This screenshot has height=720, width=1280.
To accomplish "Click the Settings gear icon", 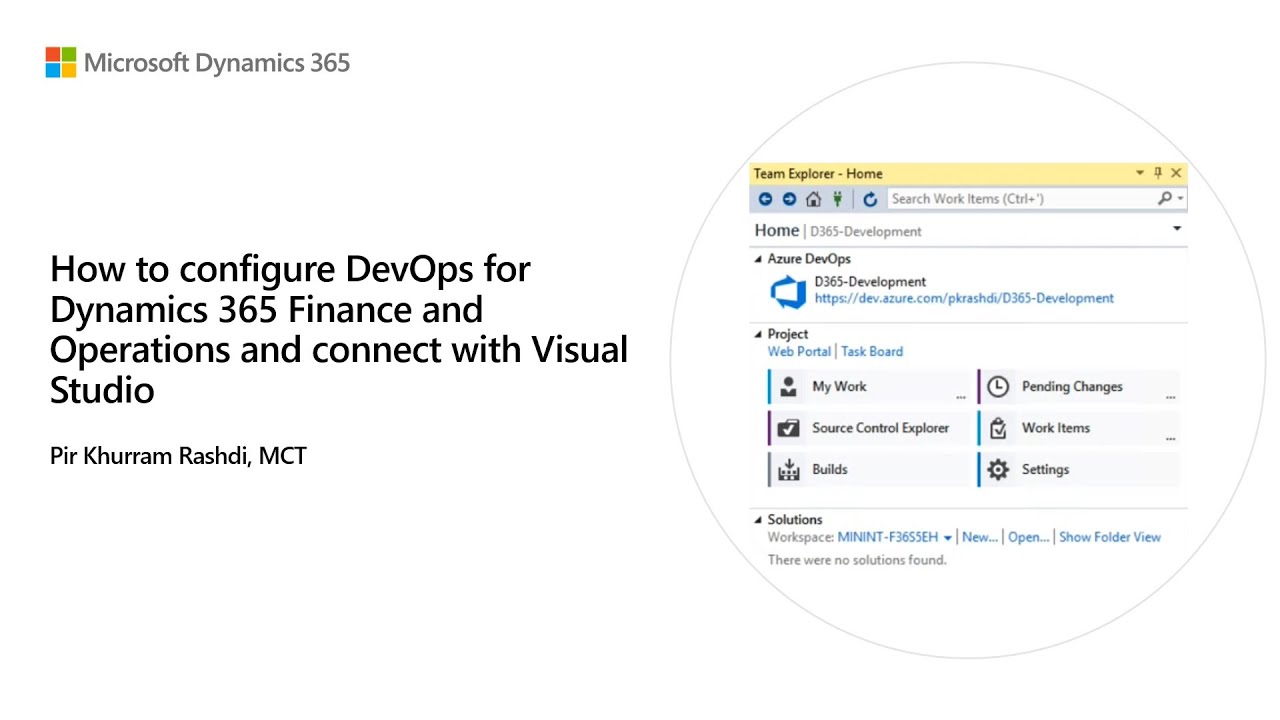I will [998, 470].
